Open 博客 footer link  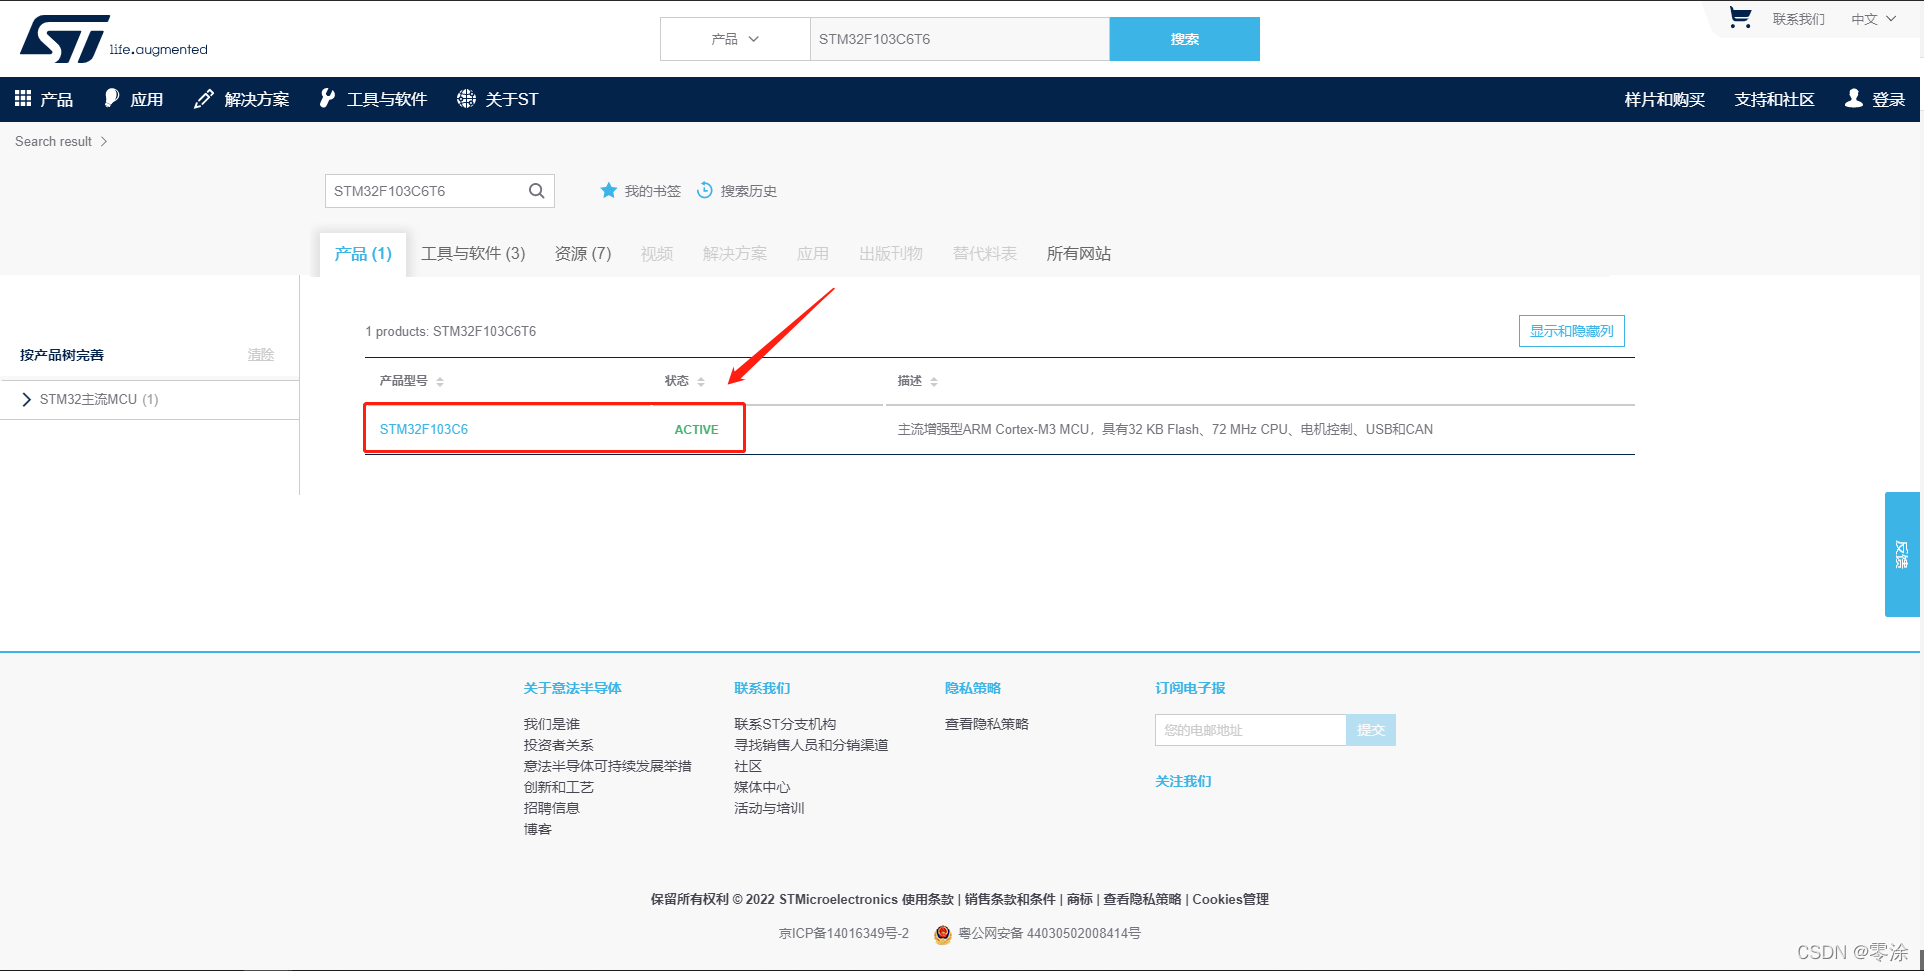pyautogui.click(x=538, y=829)
